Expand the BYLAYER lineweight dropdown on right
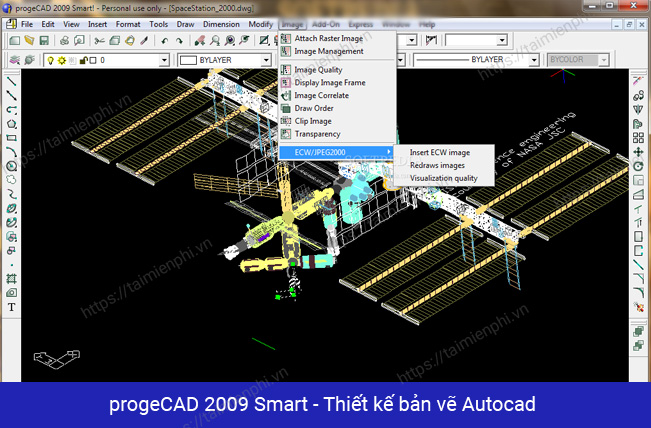 tap(534, 60)
